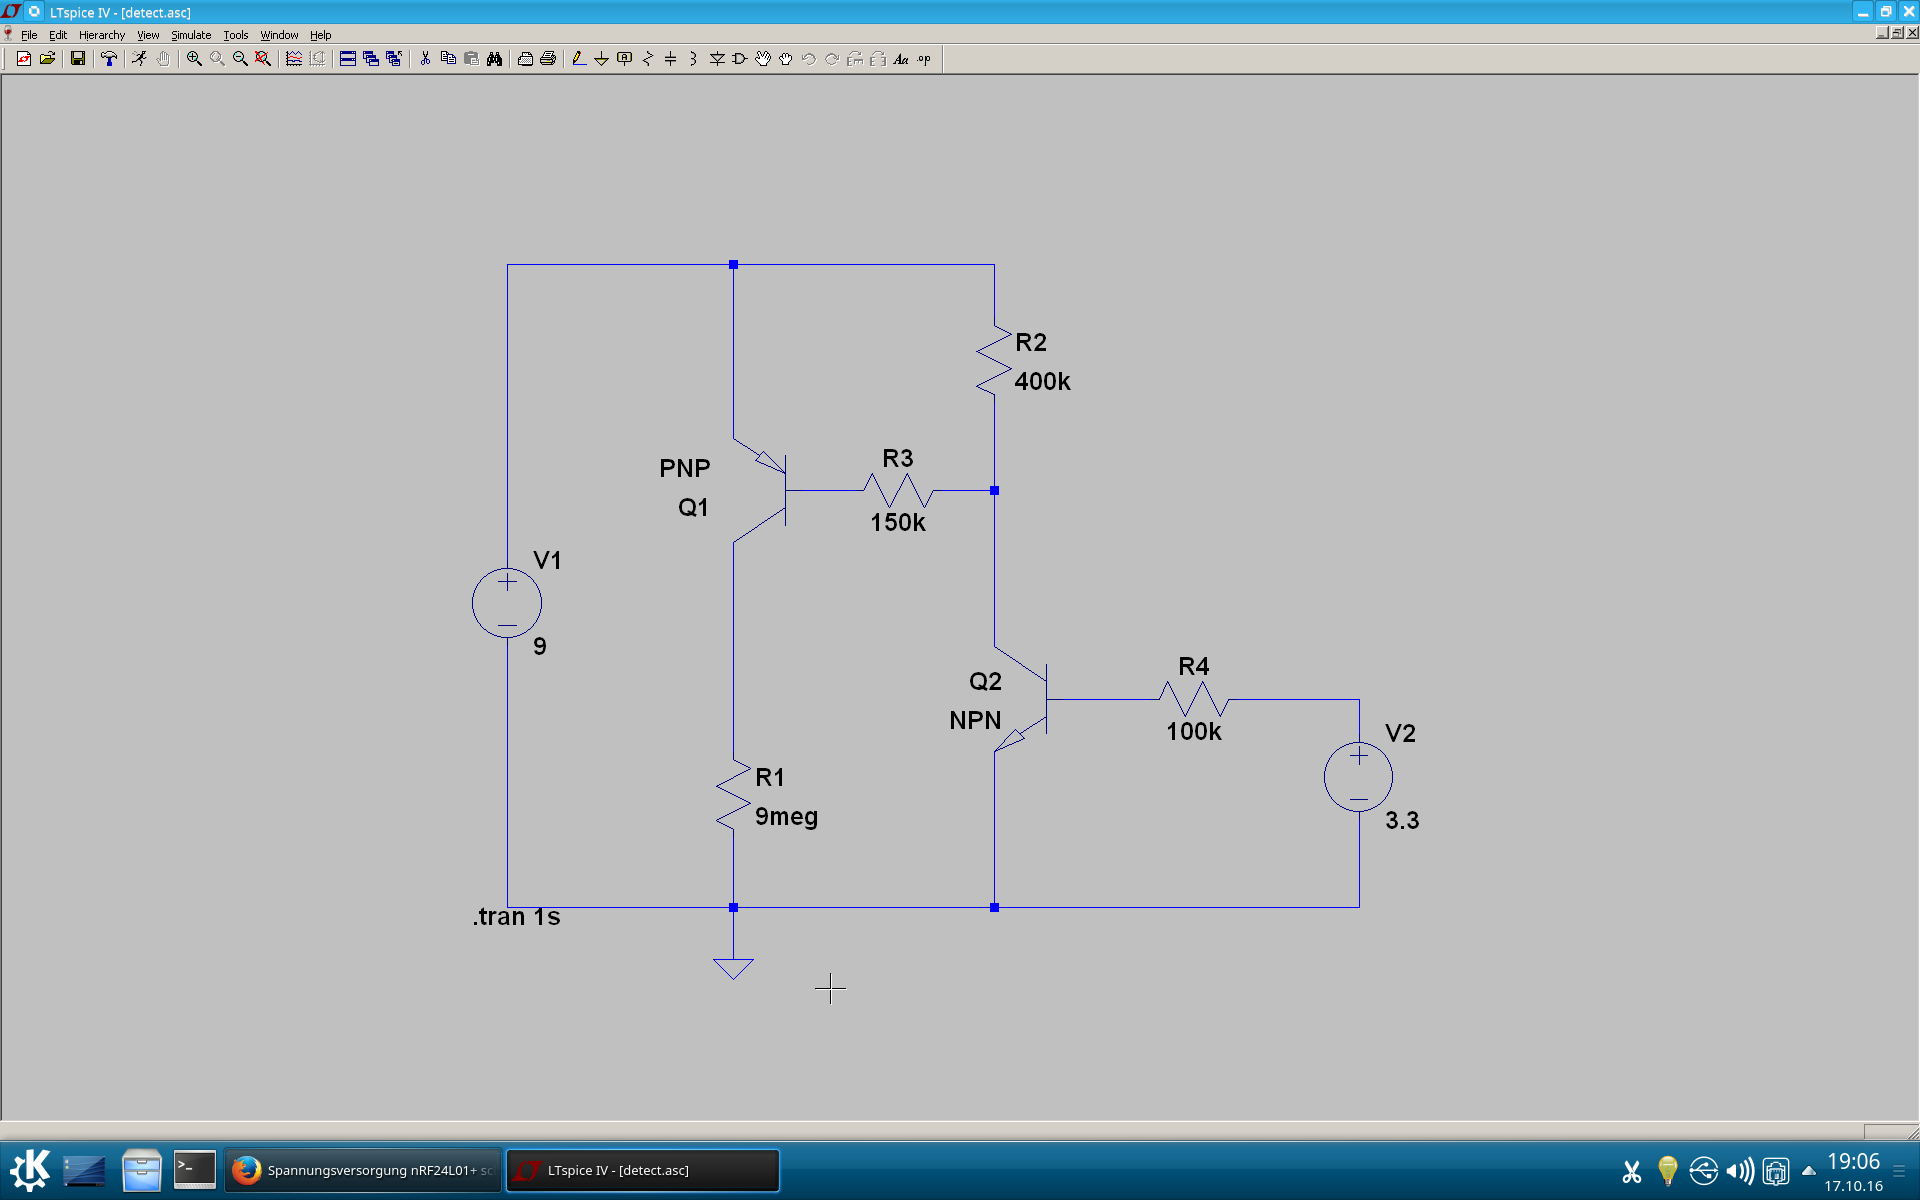The width and height of the screenshot is (1920, 1200).
Task: Open the KDE application launcher
Action: pos(30,1170)
